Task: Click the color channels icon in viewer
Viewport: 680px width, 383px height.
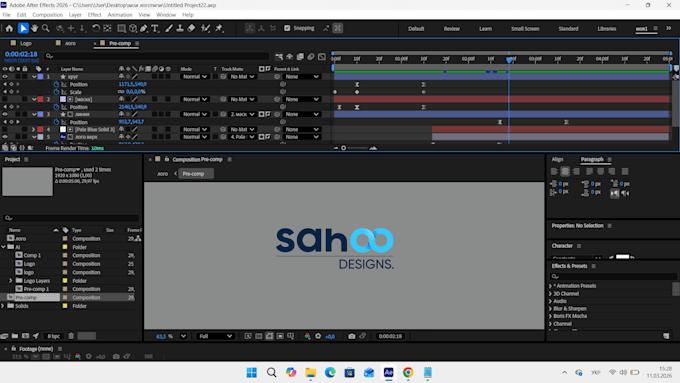Action: (307, 336)
